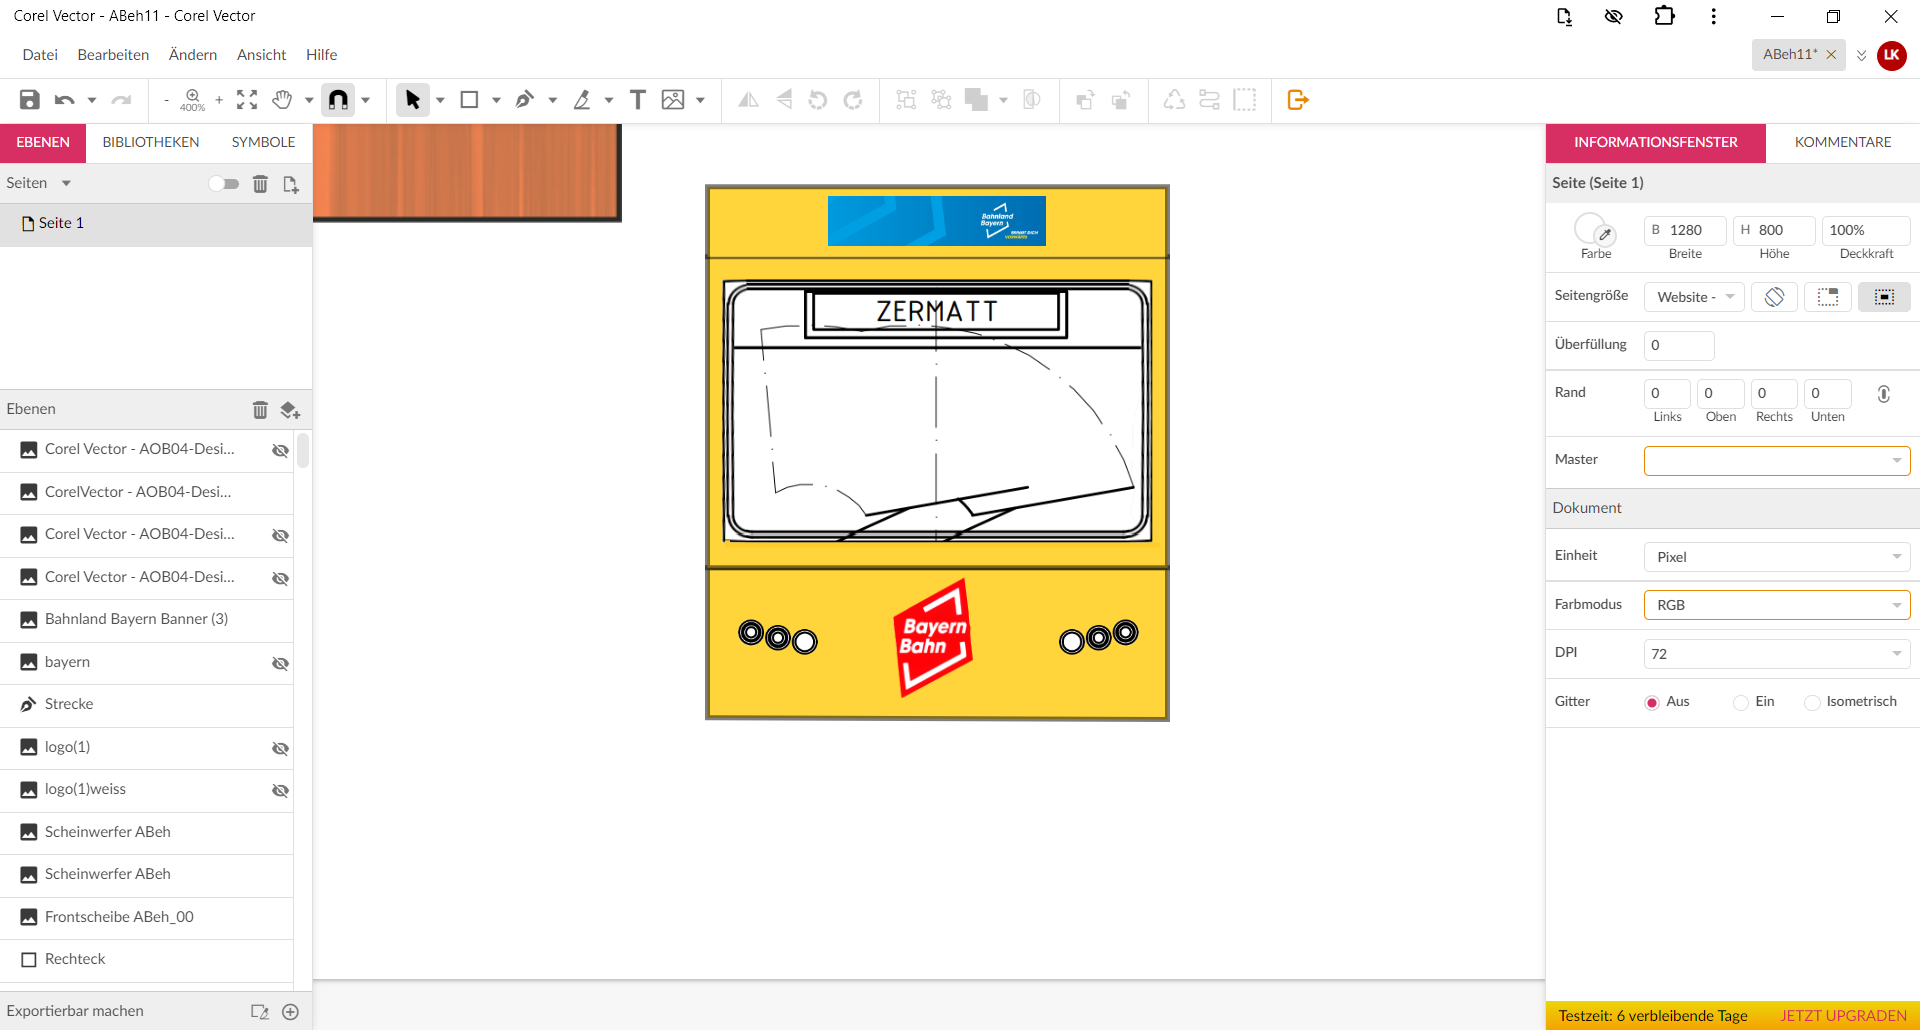Open the Bearbeiten menu
The height and width of the screenshot is (1030, 1920).
(x=113, y=55)
